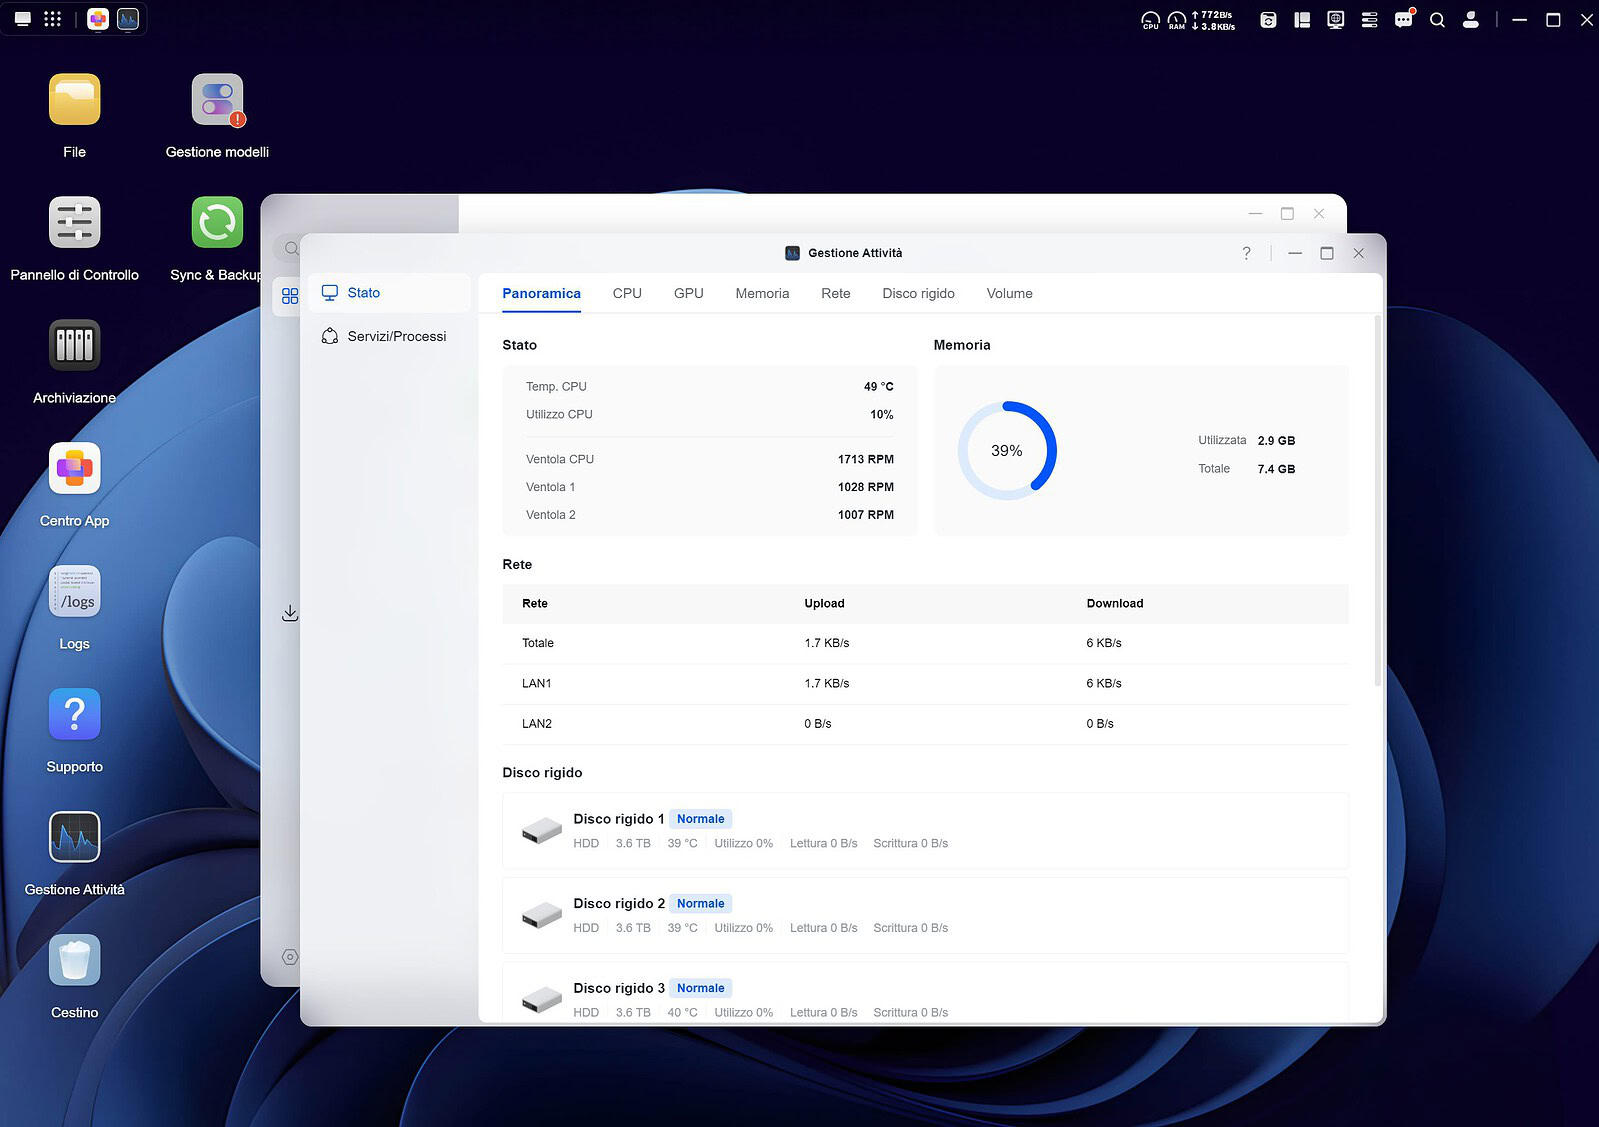Open the Gestione modelli desktop icon
This screenshot has width=1599, height=1127.
tap(217, 100)
